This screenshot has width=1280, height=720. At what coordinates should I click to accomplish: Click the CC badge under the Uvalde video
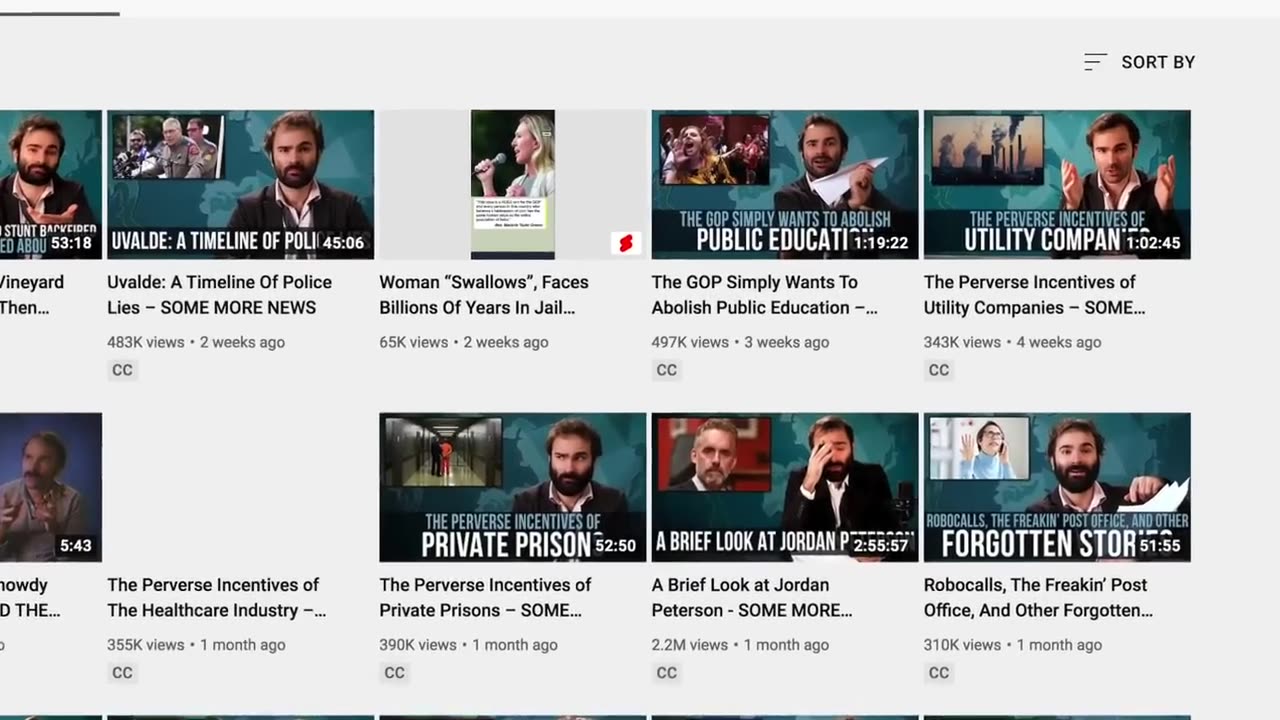click(122, 370)
